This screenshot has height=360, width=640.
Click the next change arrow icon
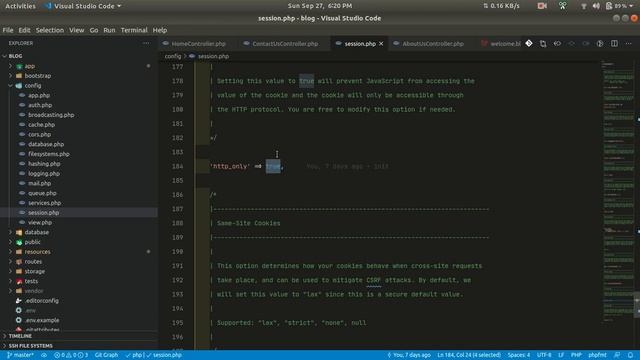(x=586, y=43)
